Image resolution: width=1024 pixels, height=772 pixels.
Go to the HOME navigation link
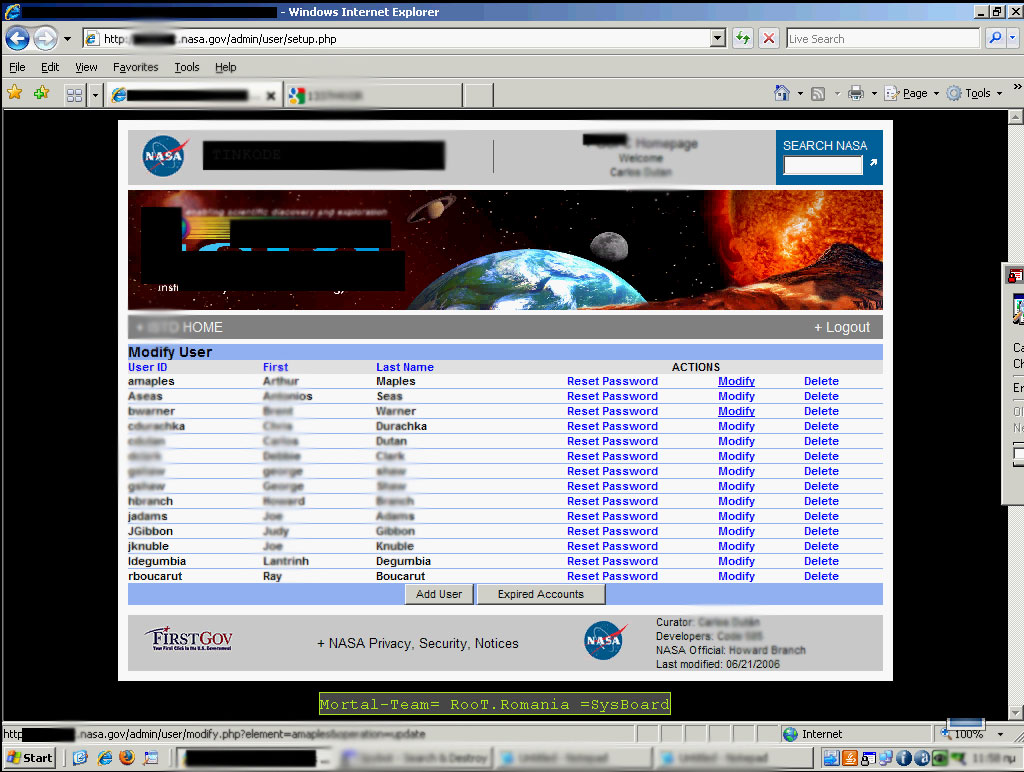(x=202, y=327)
